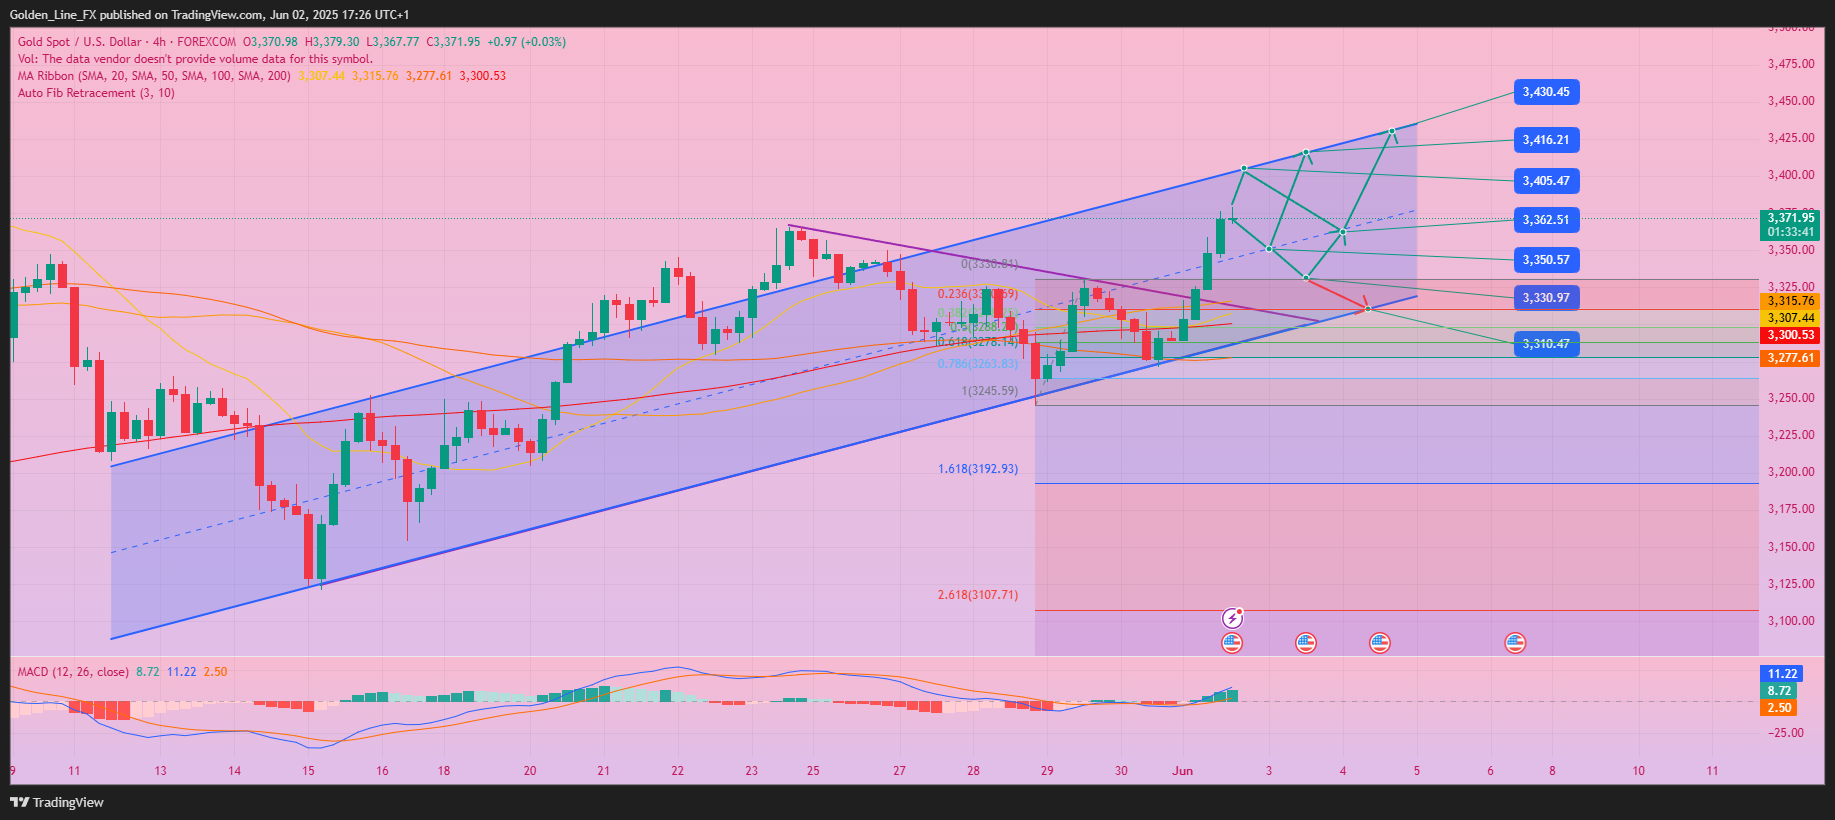Click the MACD (12, 26, close) legend

73,672
